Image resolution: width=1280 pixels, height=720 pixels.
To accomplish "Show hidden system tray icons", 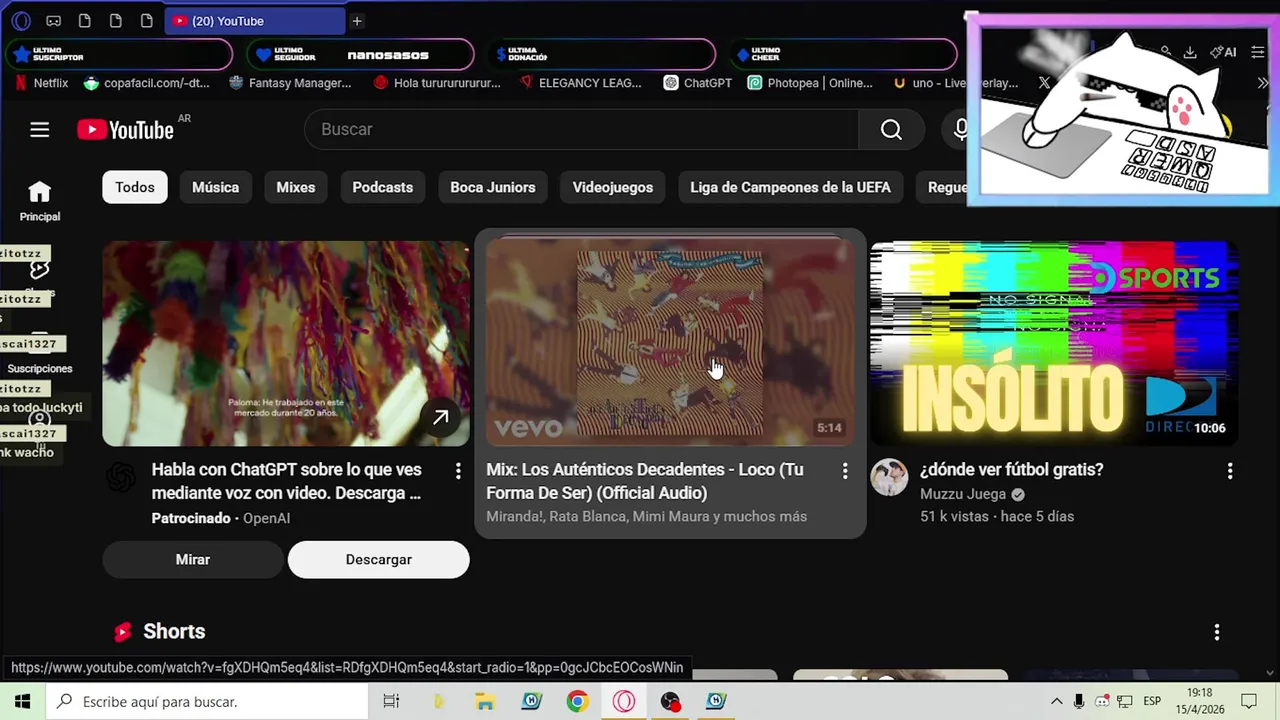I will tap(1056, 701).
